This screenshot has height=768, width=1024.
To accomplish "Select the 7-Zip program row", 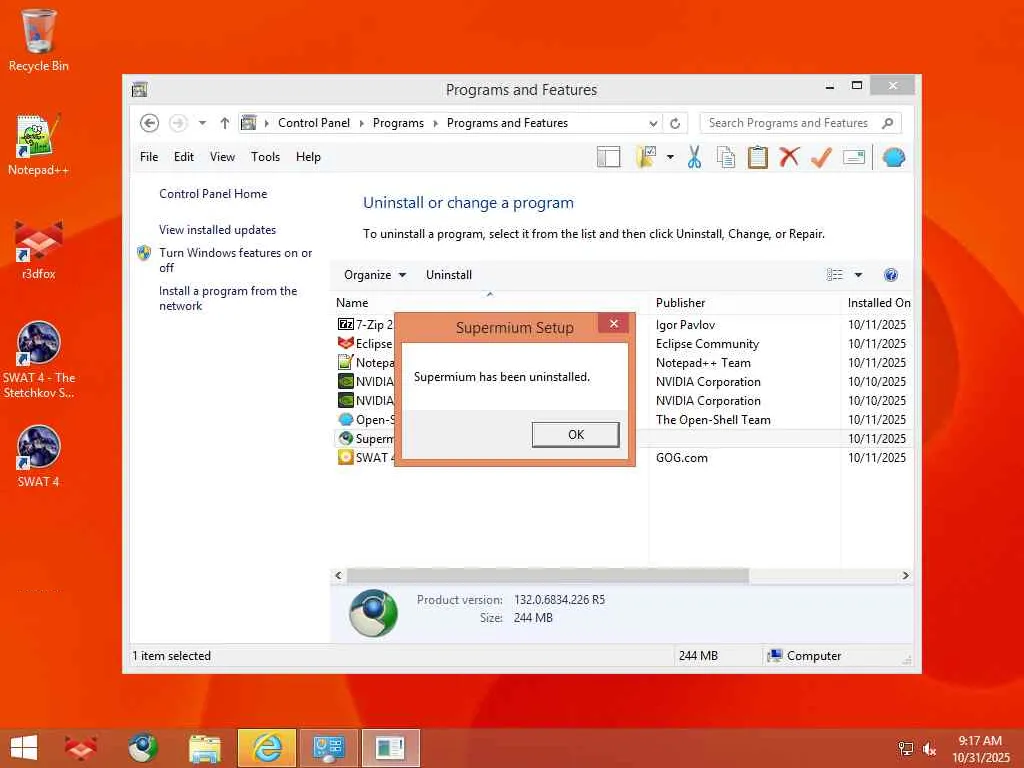I will pyautogui.click(x=364, y=325).
